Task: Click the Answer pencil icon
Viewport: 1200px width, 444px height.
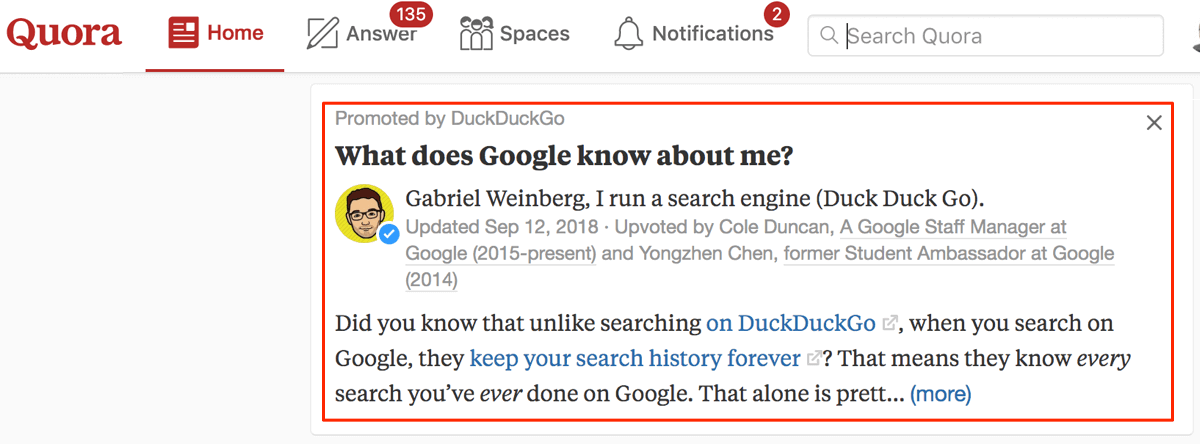Action: 322,34
